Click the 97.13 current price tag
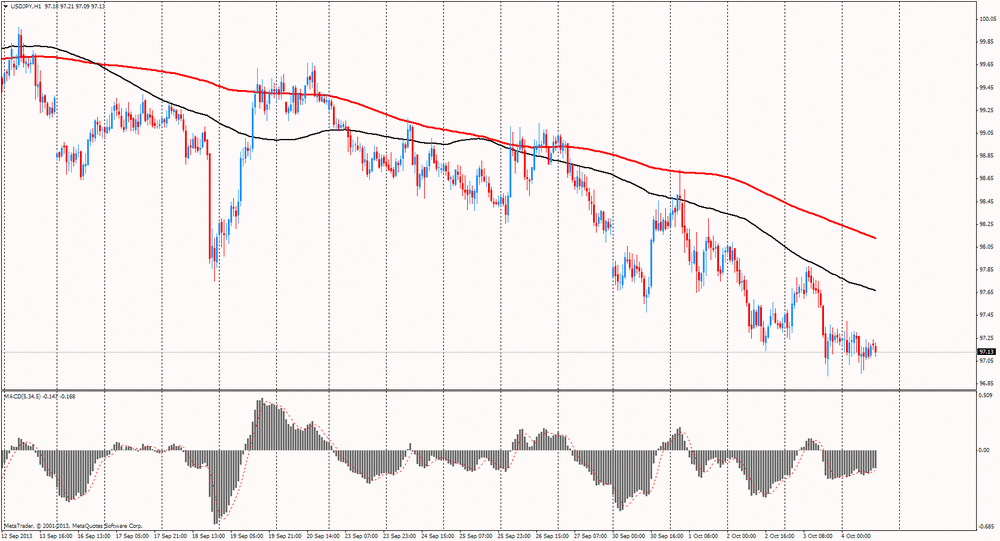Screen dimensions: 1000x541 coord(986,352)
